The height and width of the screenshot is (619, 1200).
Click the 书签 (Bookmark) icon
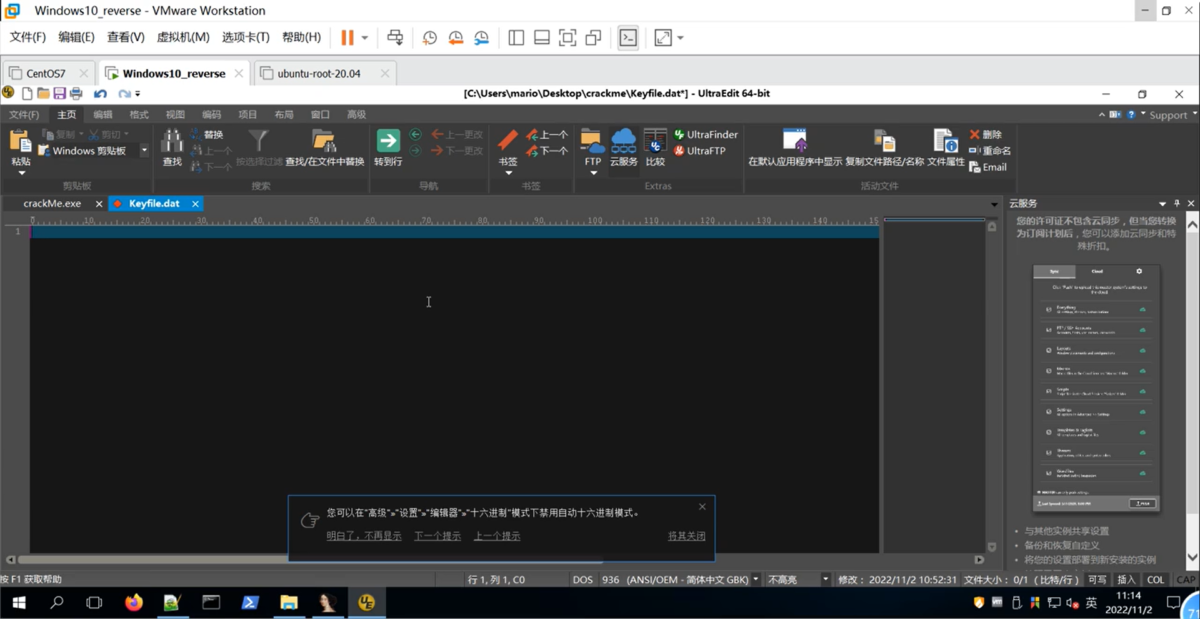pyautogui.click(x=508, y=140)
